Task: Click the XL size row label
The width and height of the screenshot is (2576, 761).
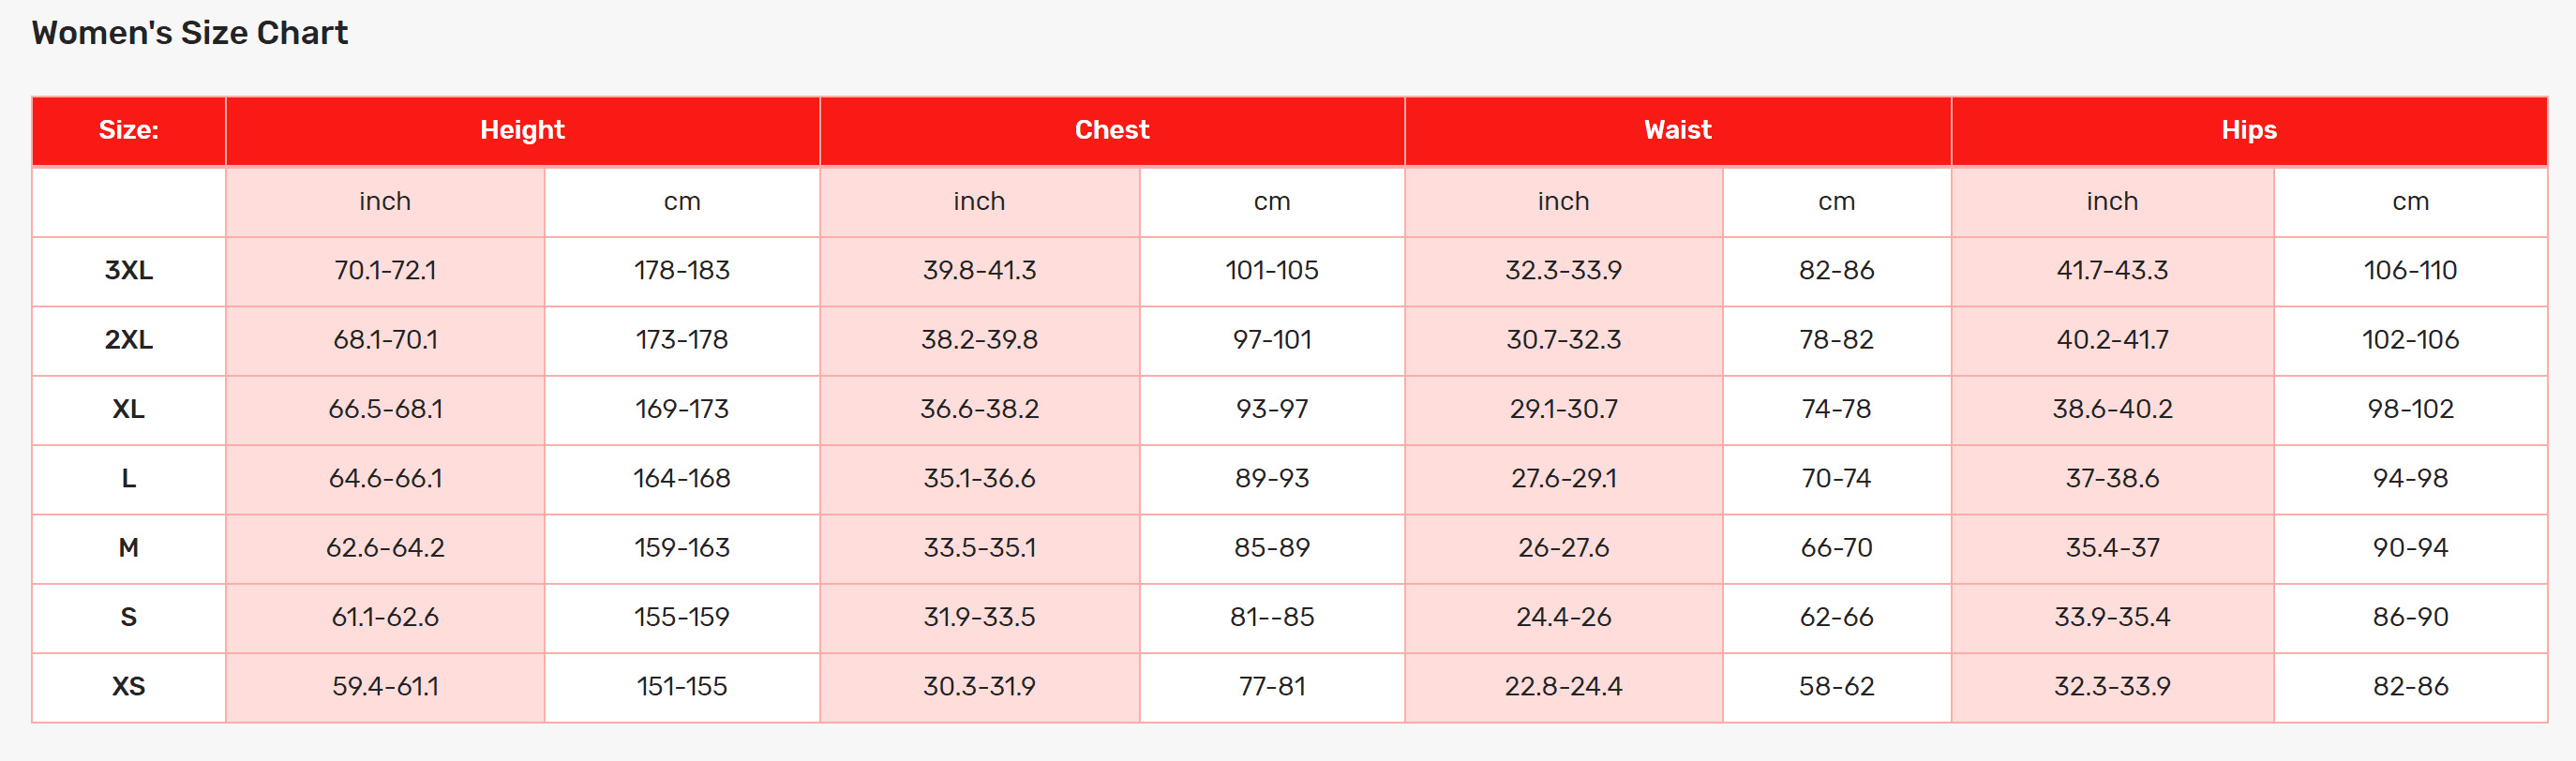Action: click(129, 410)
